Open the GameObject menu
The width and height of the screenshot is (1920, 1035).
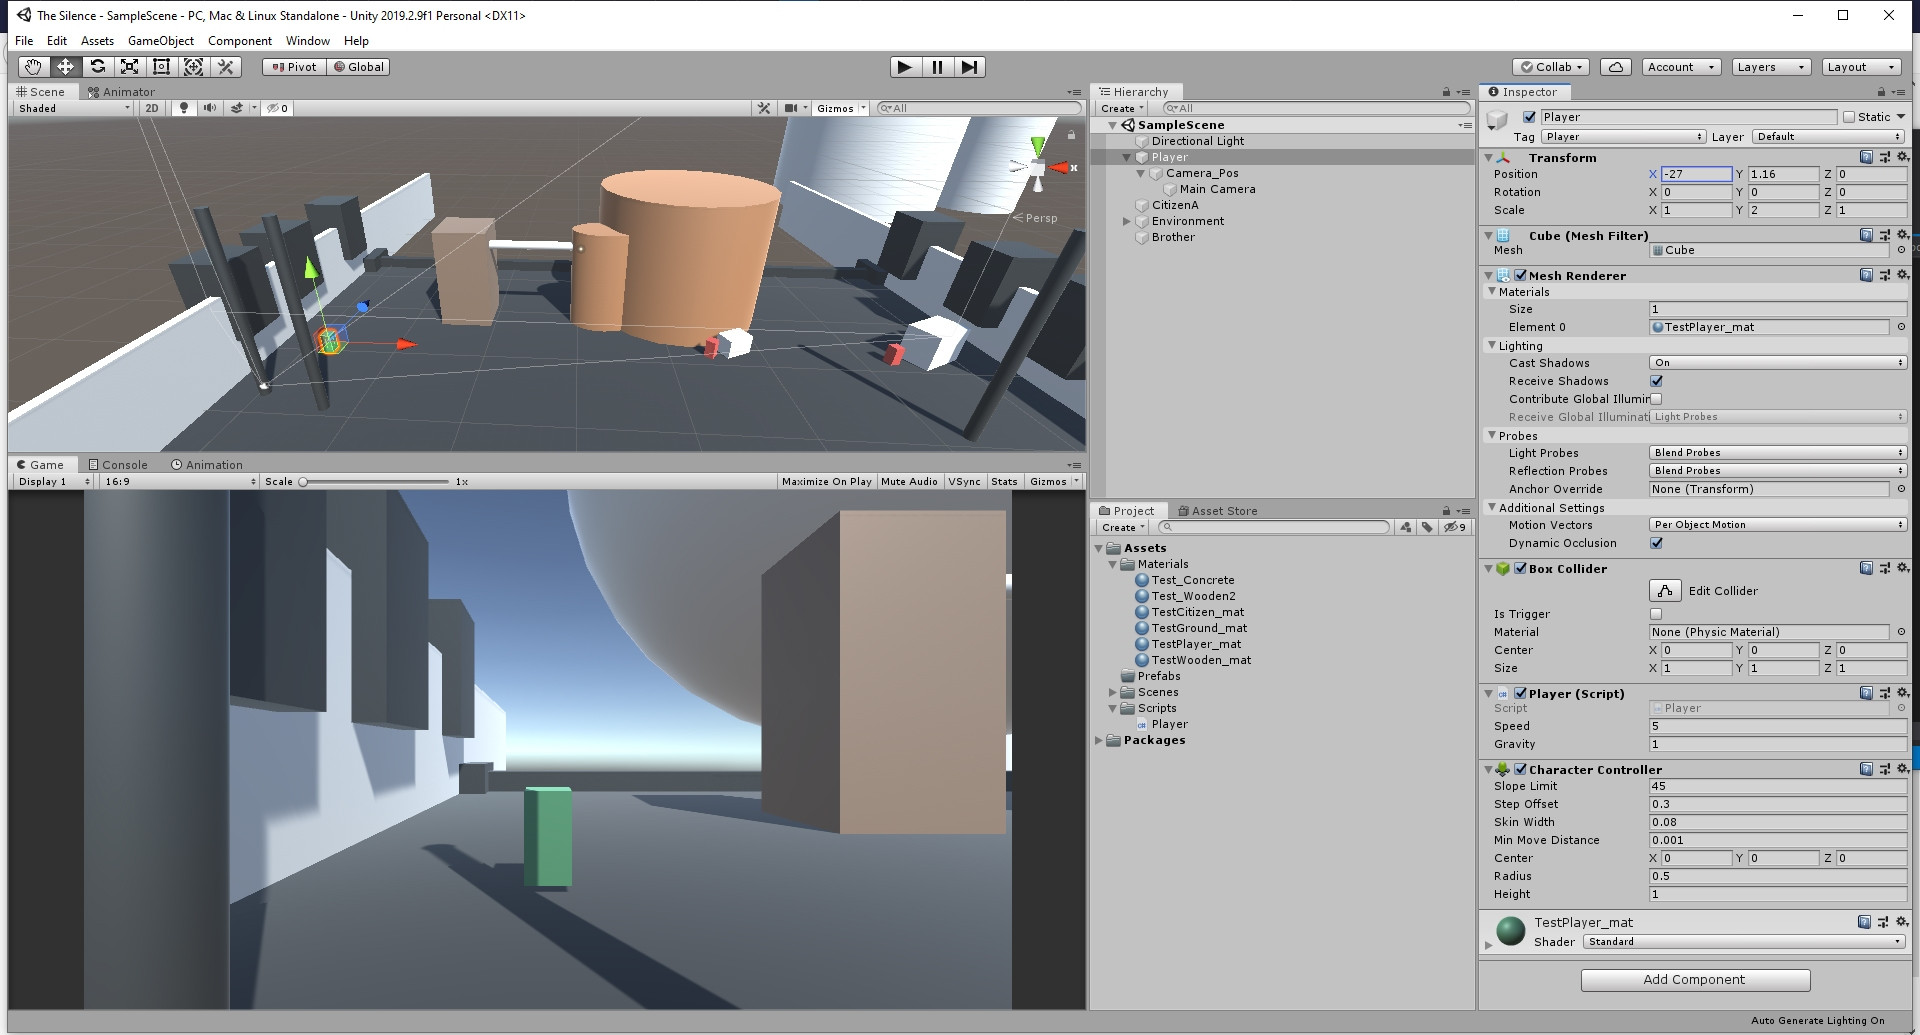tap(161, 41)
